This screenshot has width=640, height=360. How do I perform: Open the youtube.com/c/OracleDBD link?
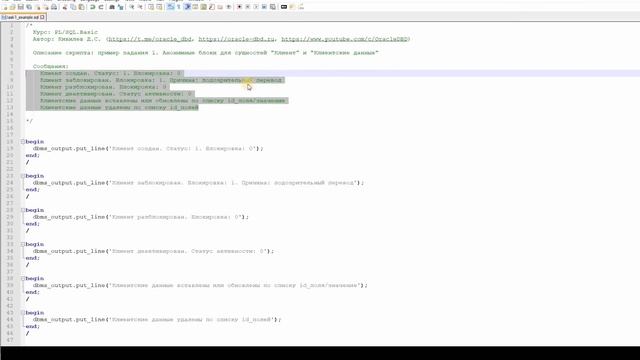(x=344, y=39)
